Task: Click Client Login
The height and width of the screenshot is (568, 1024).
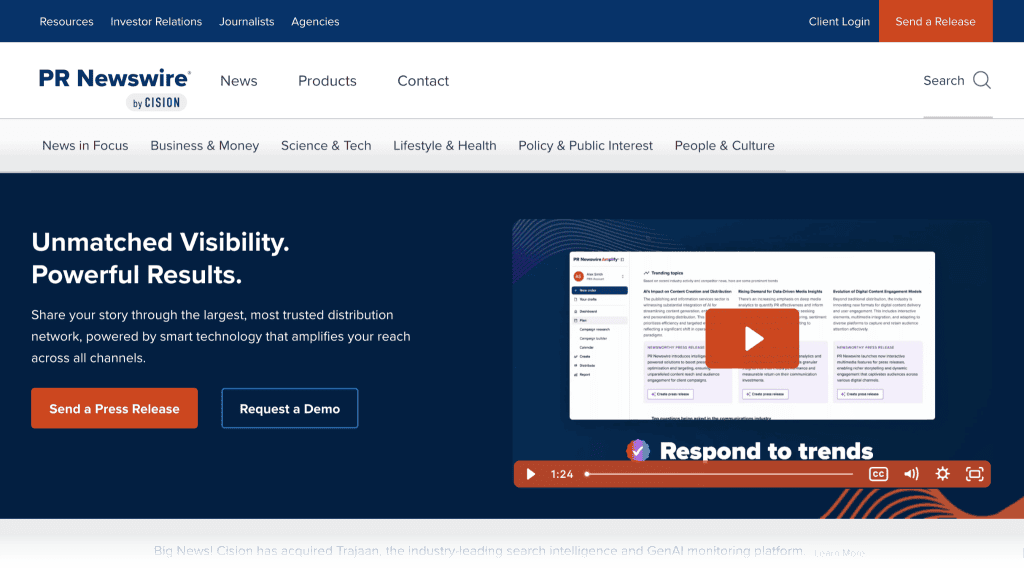Action: coord(839,22)
